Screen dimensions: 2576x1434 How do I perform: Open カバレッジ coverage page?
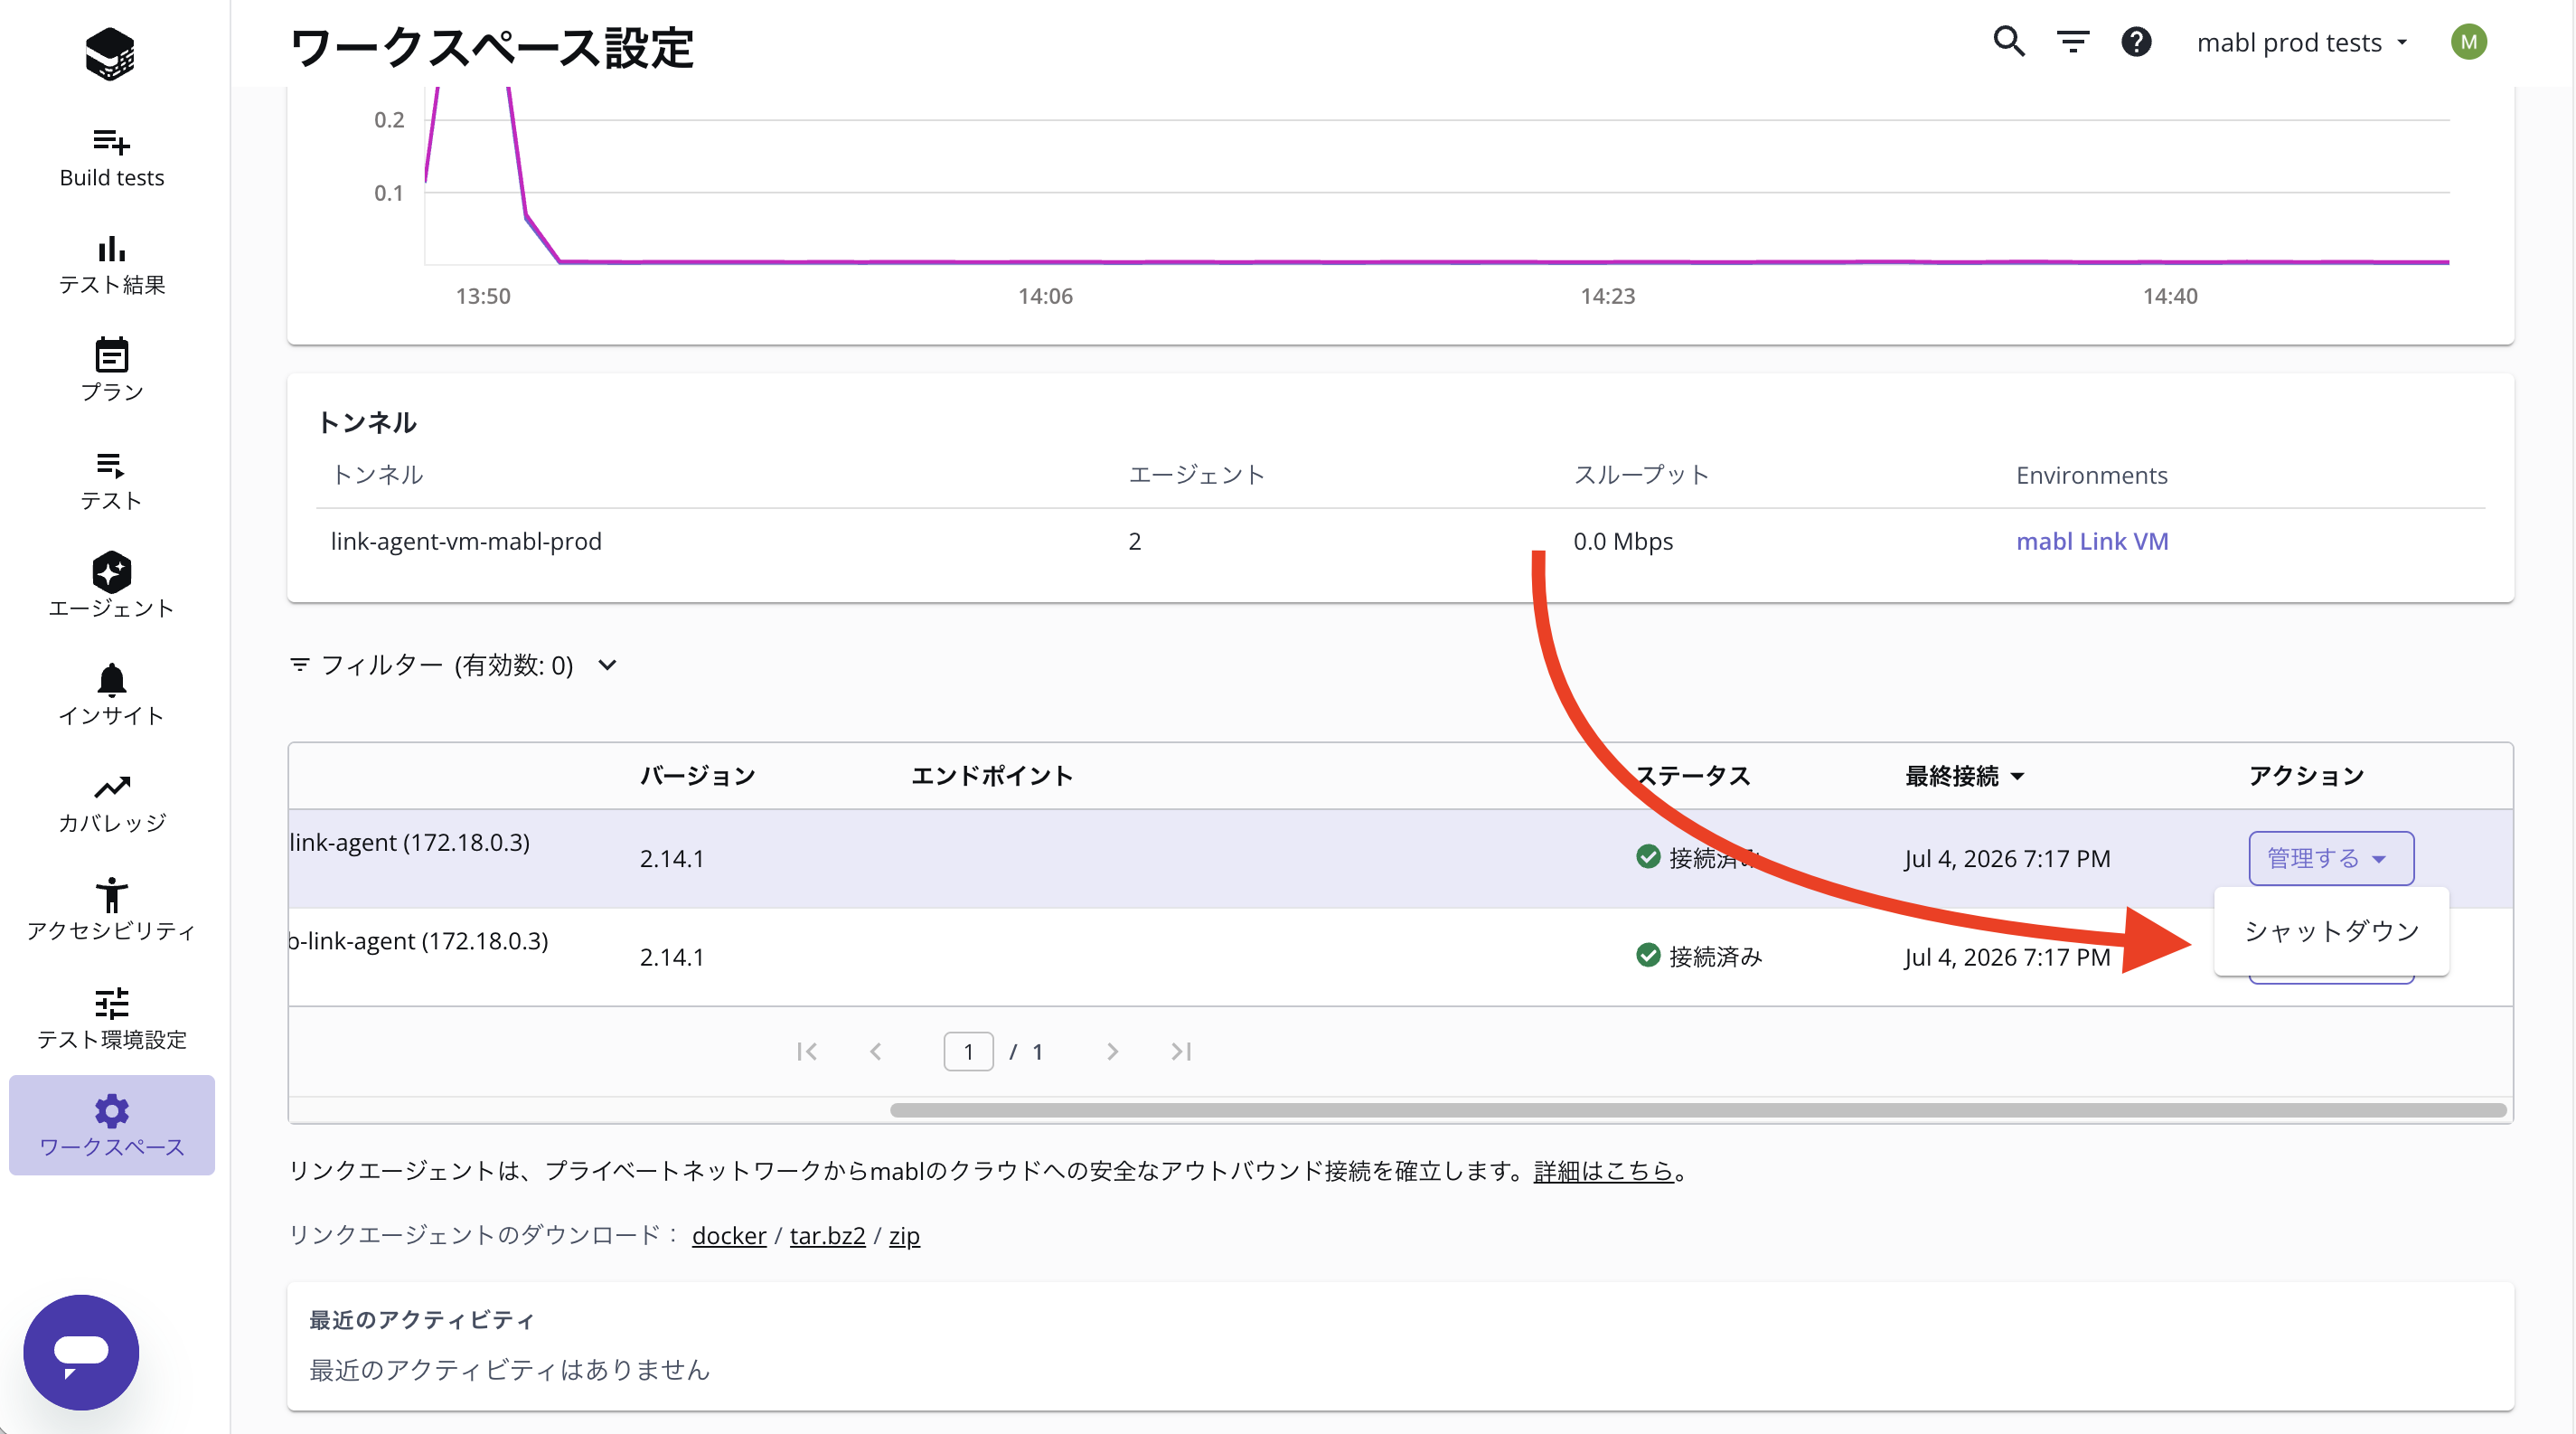pyautogui.click(x=111, y=803)
